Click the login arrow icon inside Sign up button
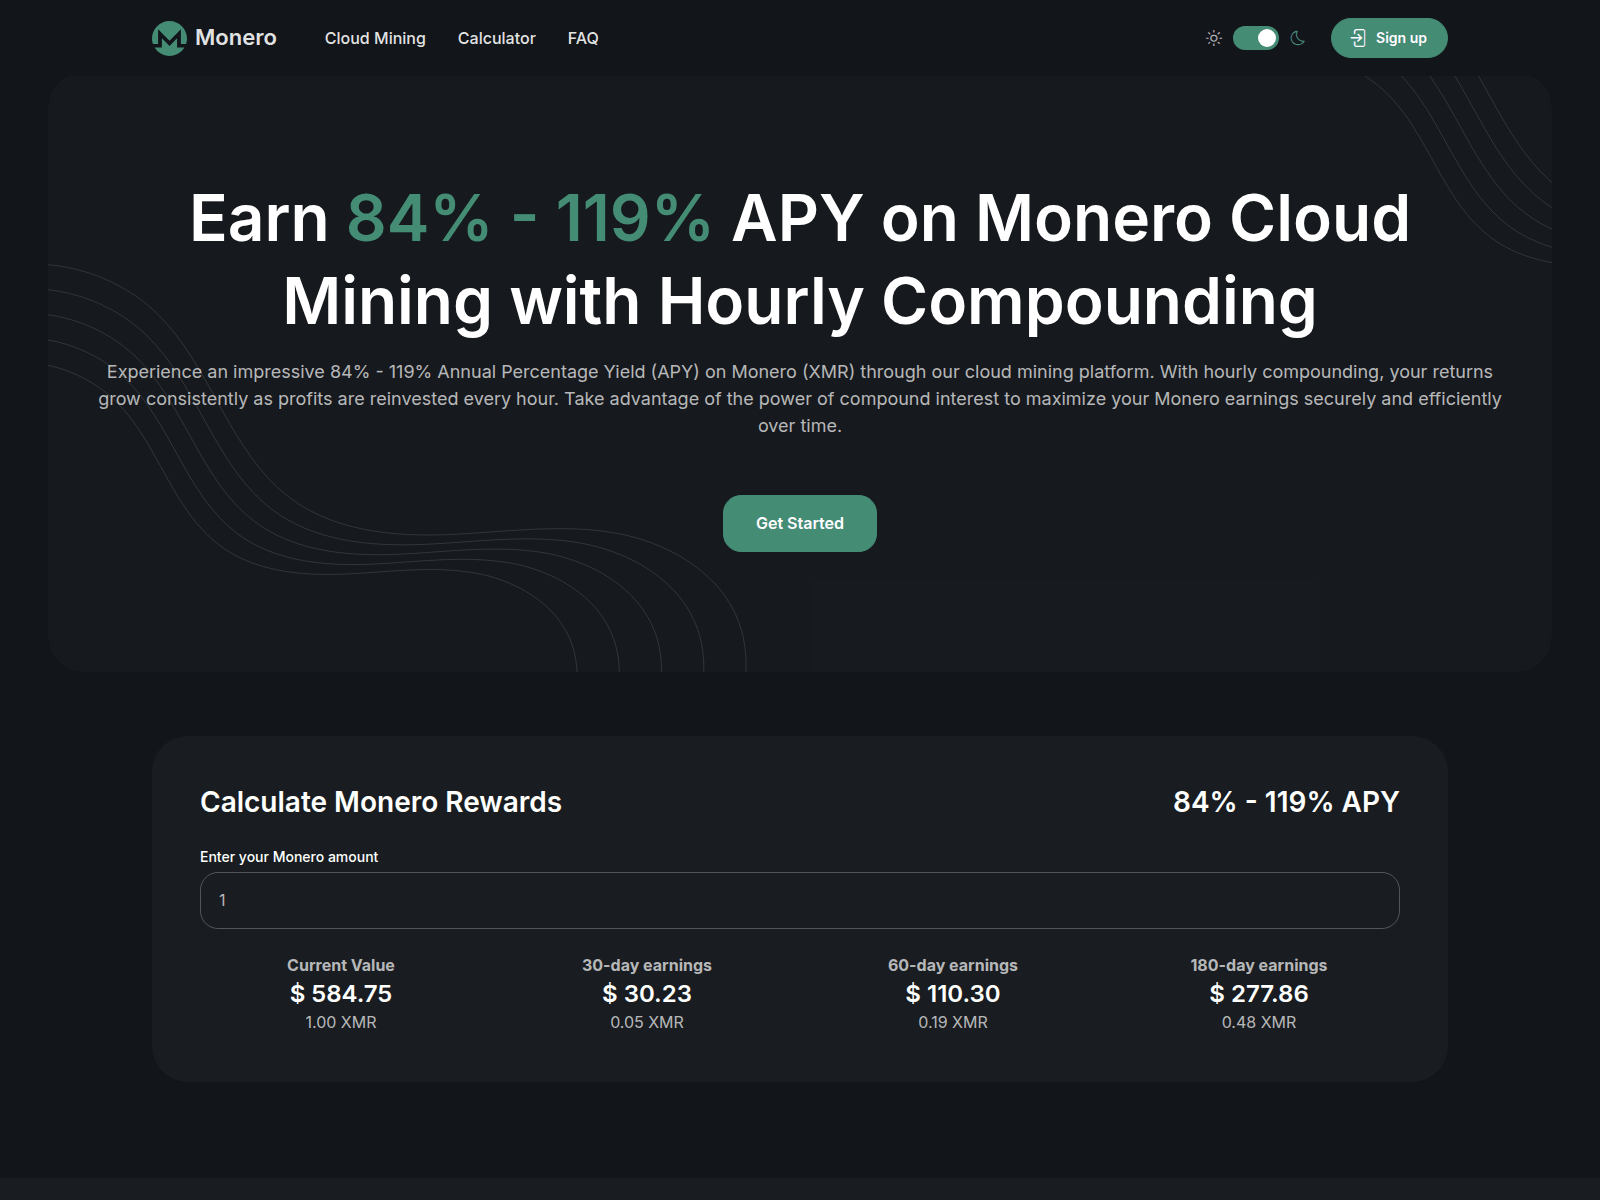The width and height of the screenshot is (1600, 1200). click(1360, 38)
